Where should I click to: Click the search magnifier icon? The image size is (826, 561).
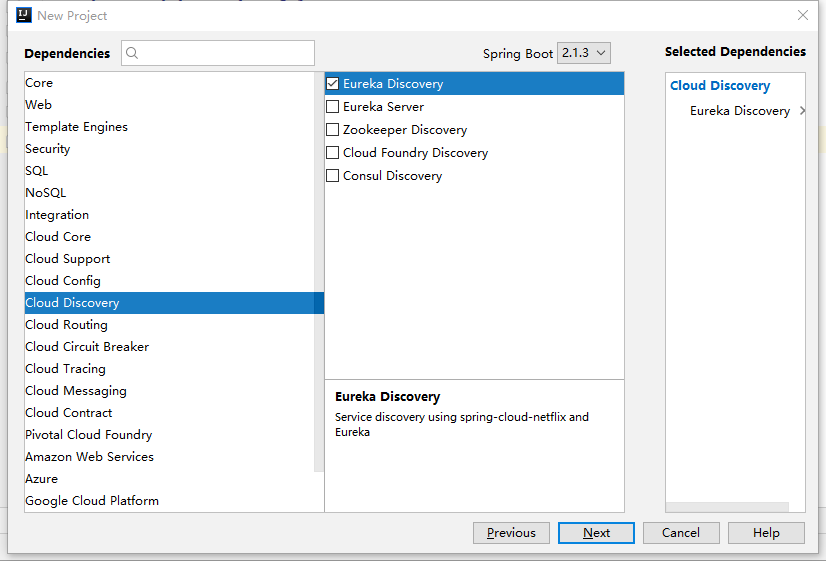point(132,53)
